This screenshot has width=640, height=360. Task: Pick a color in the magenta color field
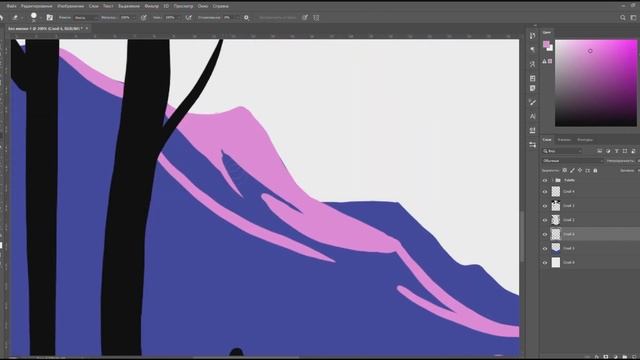click(x=596, y=83)
